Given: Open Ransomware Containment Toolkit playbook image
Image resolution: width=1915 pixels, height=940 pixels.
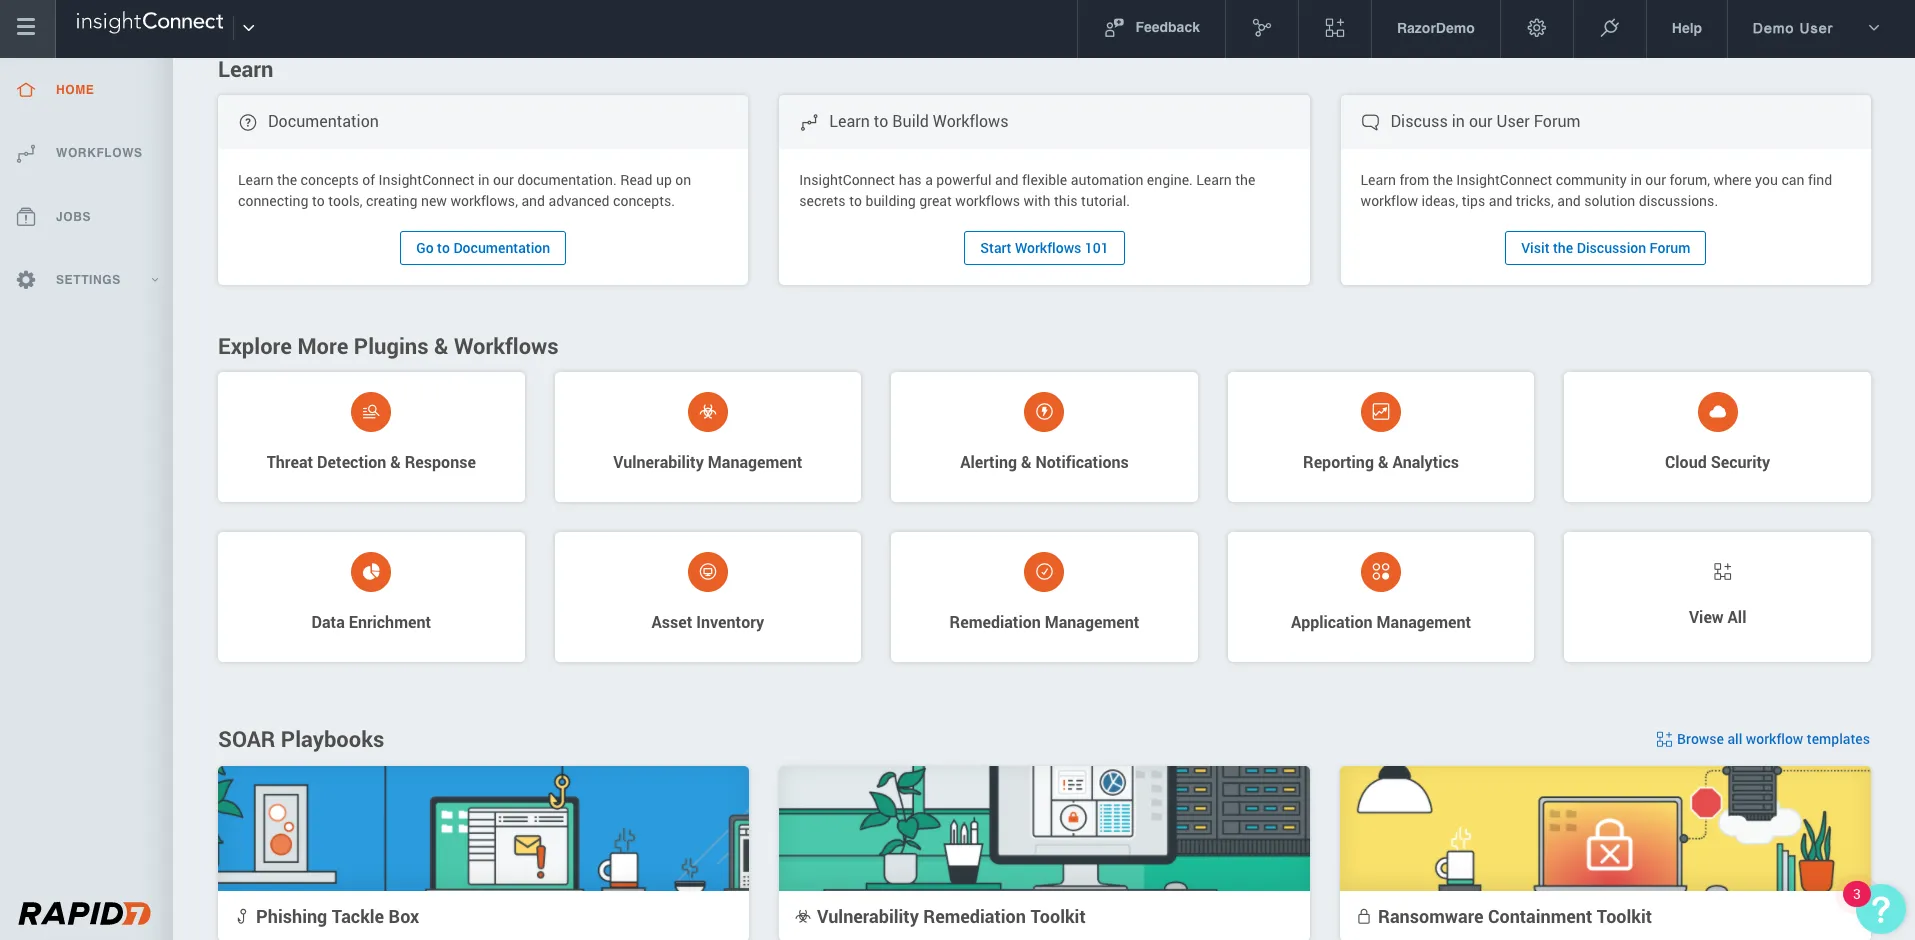Looking at the screenshot, I should tap(1605, 828).
